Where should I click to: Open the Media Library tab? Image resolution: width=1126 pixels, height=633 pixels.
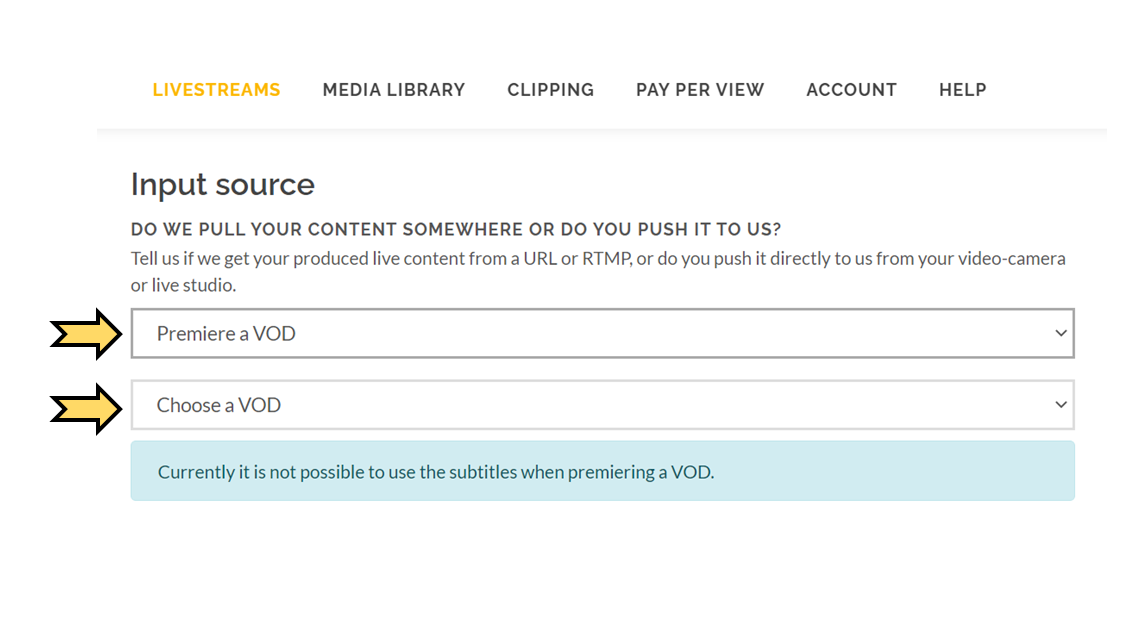pyautogui.click(x=394, y=90)
